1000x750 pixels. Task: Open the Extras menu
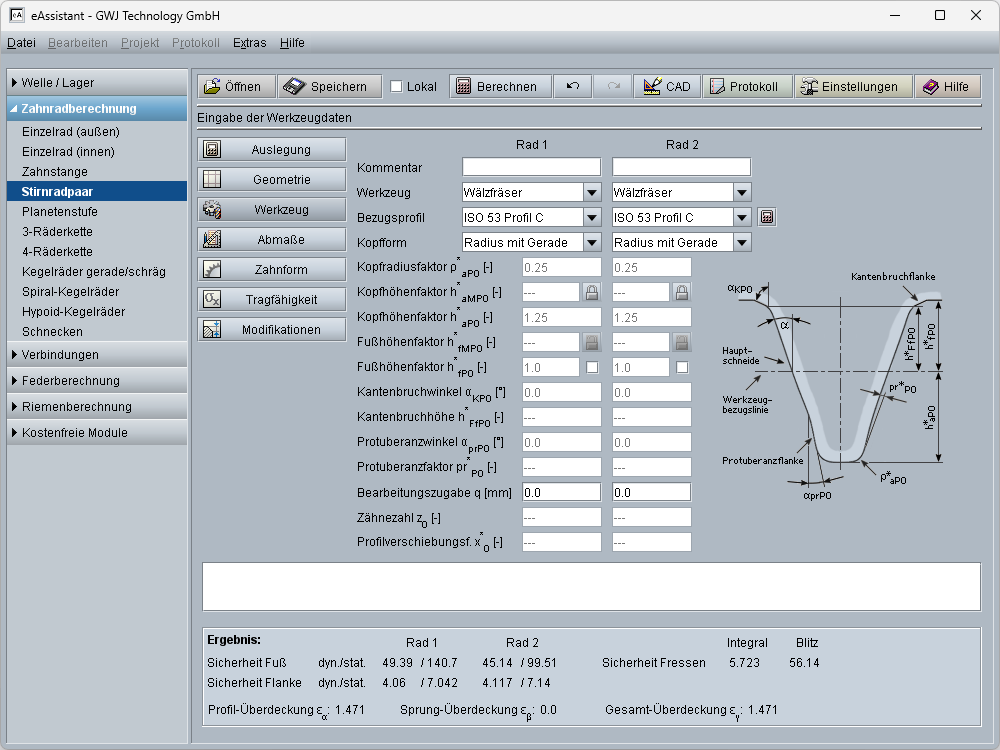(x=249, y=43)
